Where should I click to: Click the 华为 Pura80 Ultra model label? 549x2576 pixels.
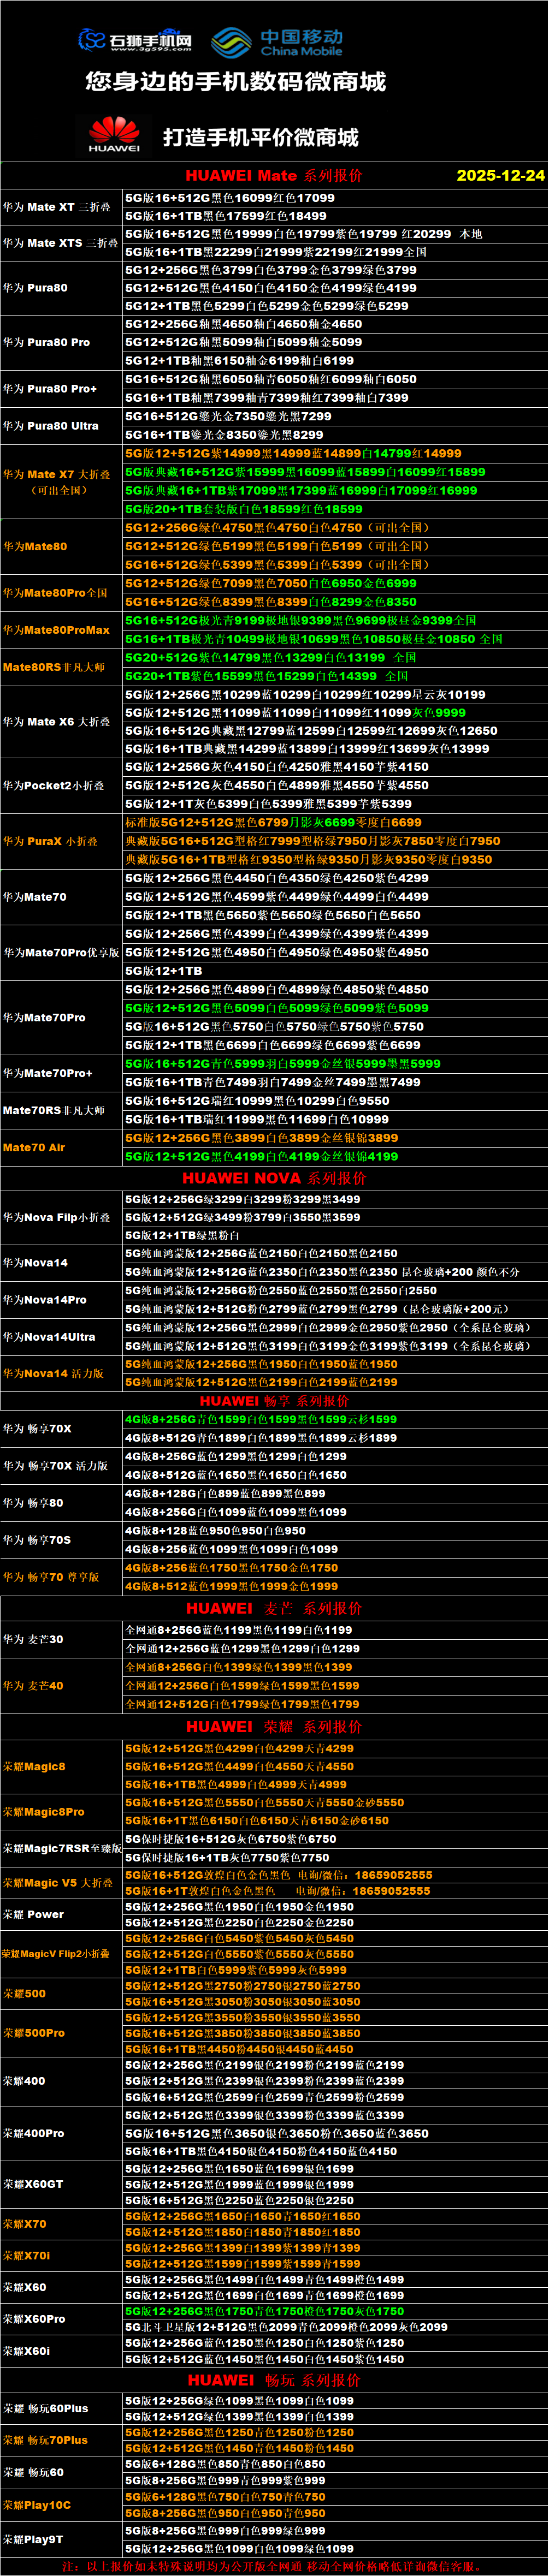coord(51,426)
